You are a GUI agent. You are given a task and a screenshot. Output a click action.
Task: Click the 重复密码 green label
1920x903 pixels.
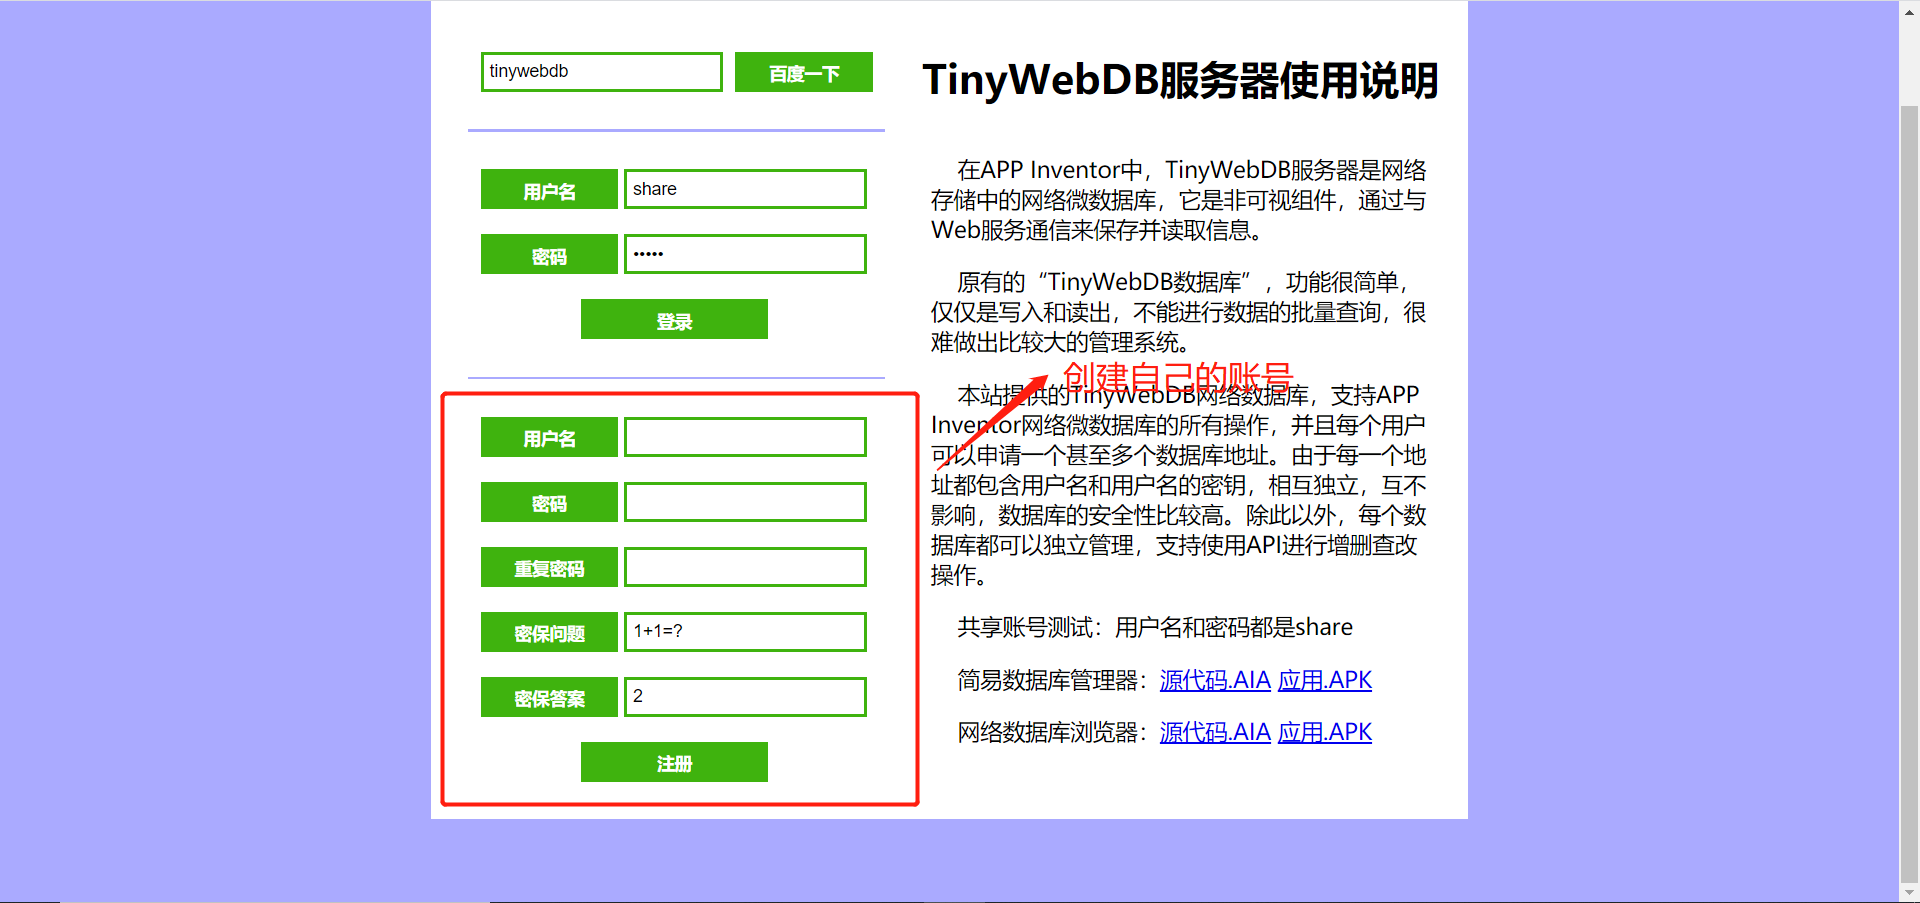pyautogui.click(x=549, y=567)
